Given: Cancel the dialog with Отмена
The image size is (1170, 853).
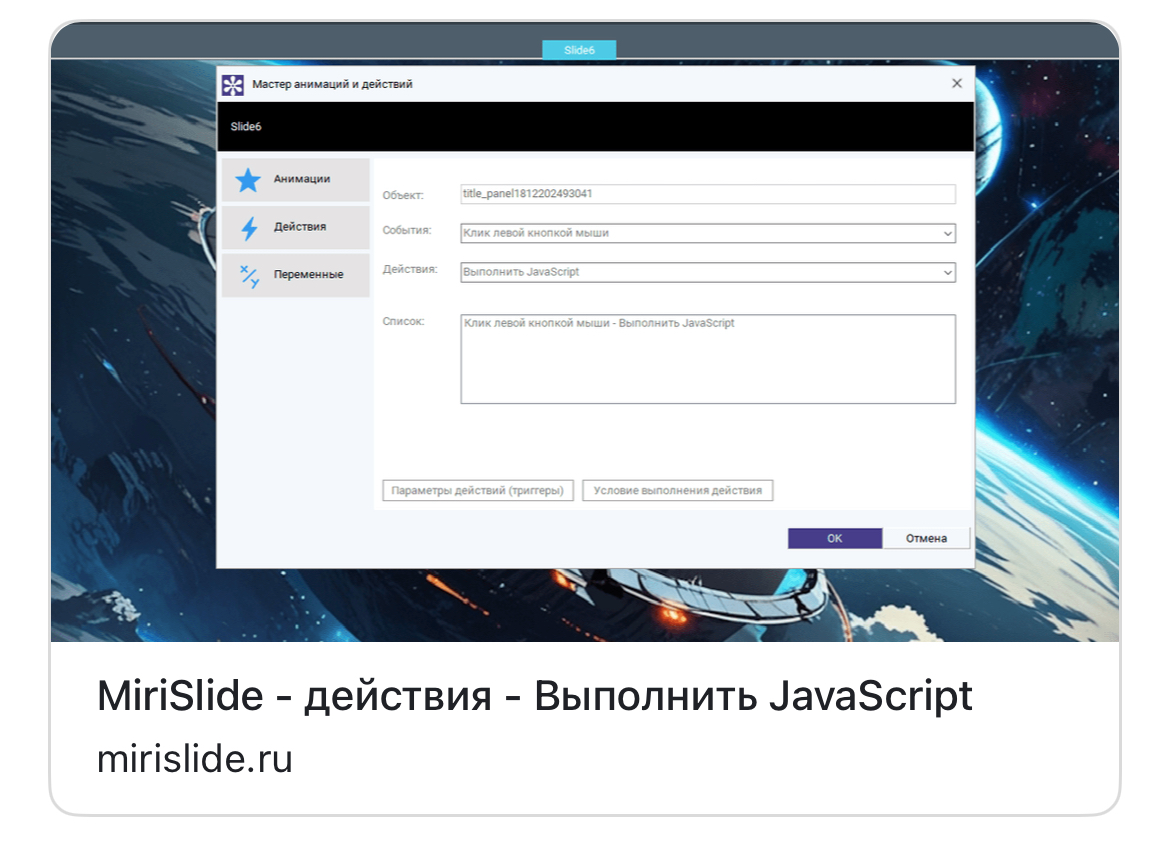Looking at the screenshot, I should click(925, 538).
